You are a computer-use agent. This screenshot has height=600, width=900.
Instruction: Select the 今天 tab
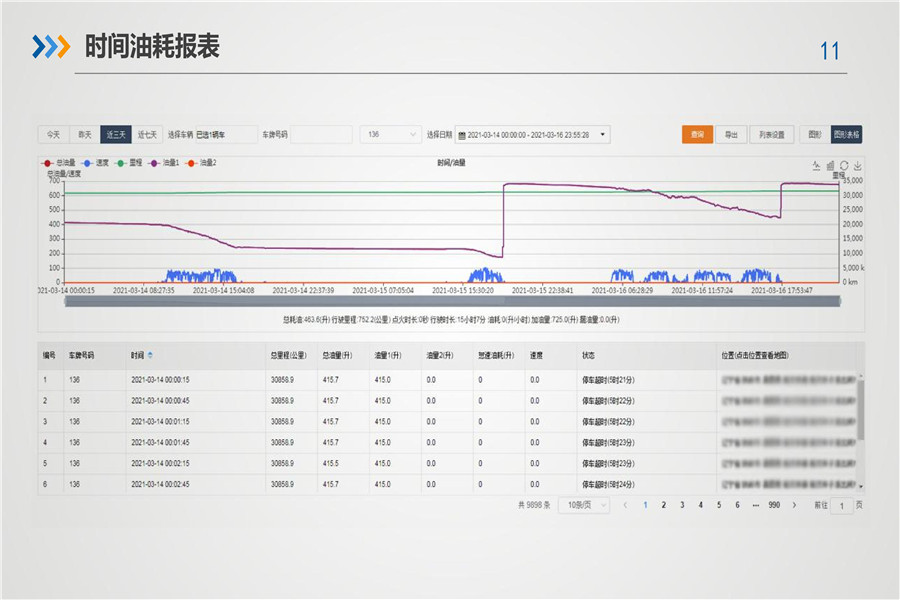click(x=54, y=134)
